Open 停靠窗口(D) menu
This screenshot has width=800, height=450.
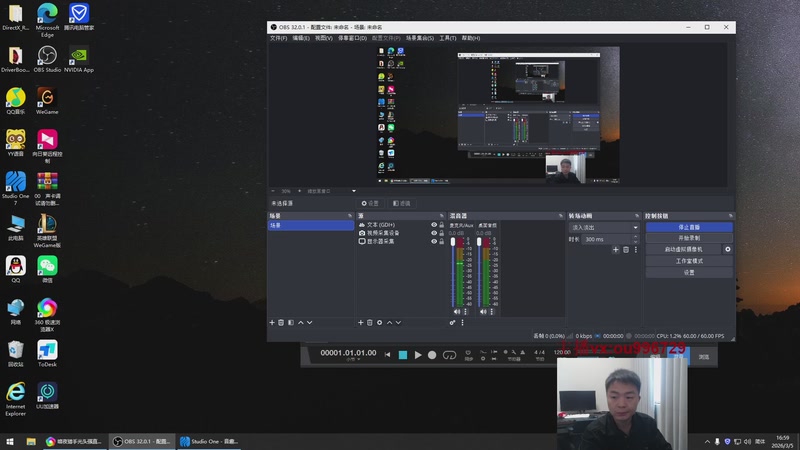point(353,38)
